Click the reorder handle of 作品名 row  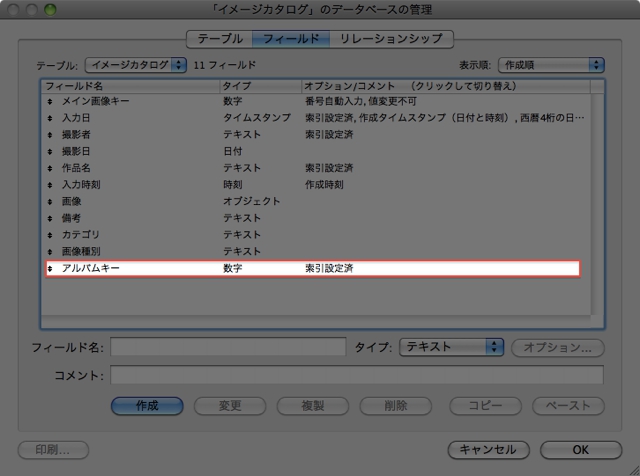50,169
